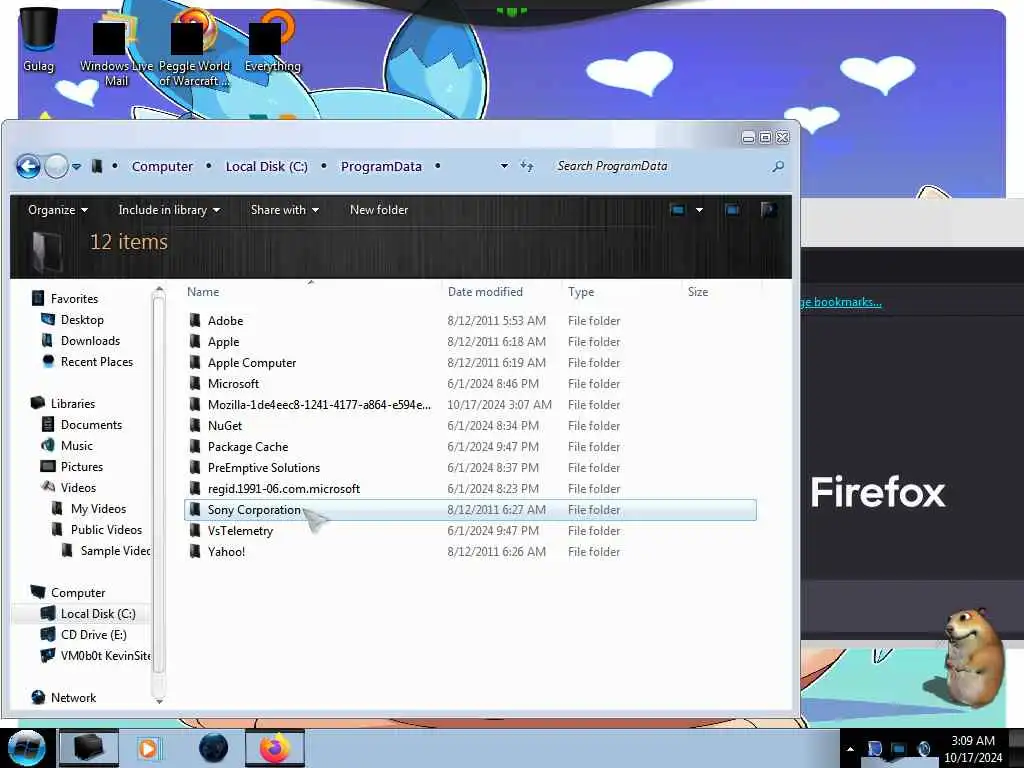Open Downloads in navigation pane

pyautogui.click(x=90, y=340)
